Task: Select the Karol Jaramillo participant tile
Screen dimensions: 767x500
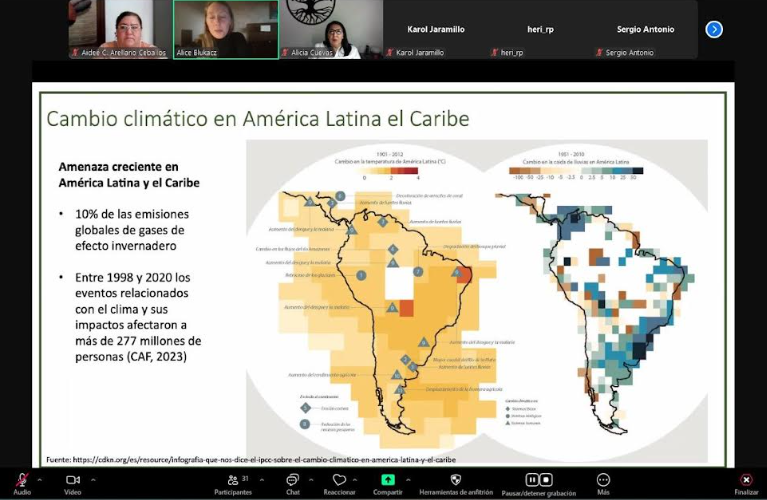Action: click(x=436, y=30)
